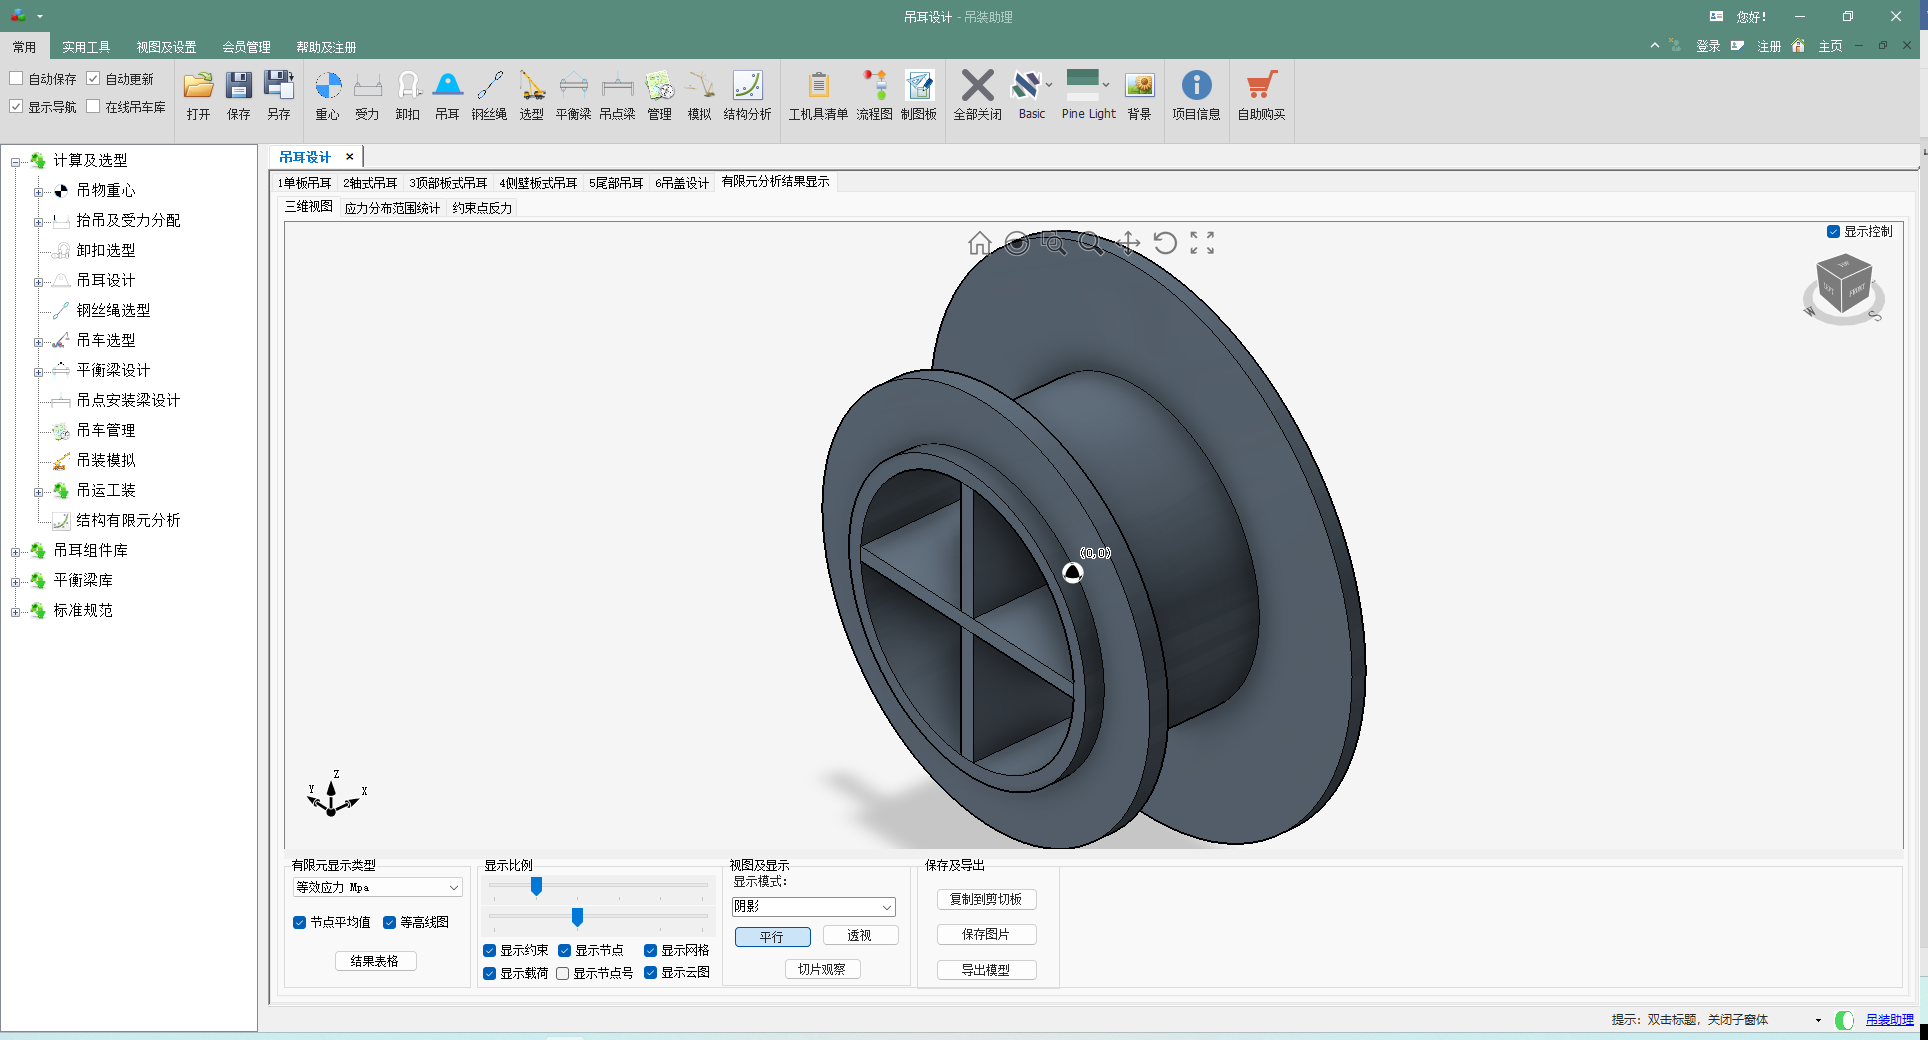Click the 透视 perspective view button
This screenshot has height=1040, width=1928.
pyautogui.click(x=860, y=936)
